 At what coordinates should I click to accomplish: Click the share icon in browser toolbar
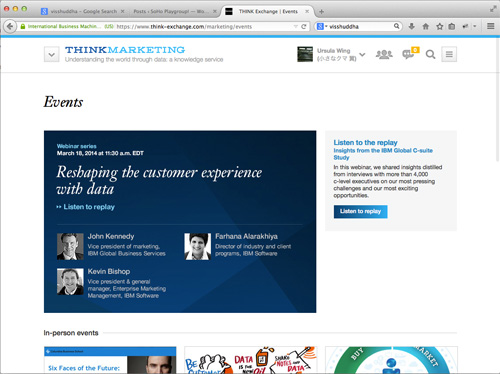(465, 26)
